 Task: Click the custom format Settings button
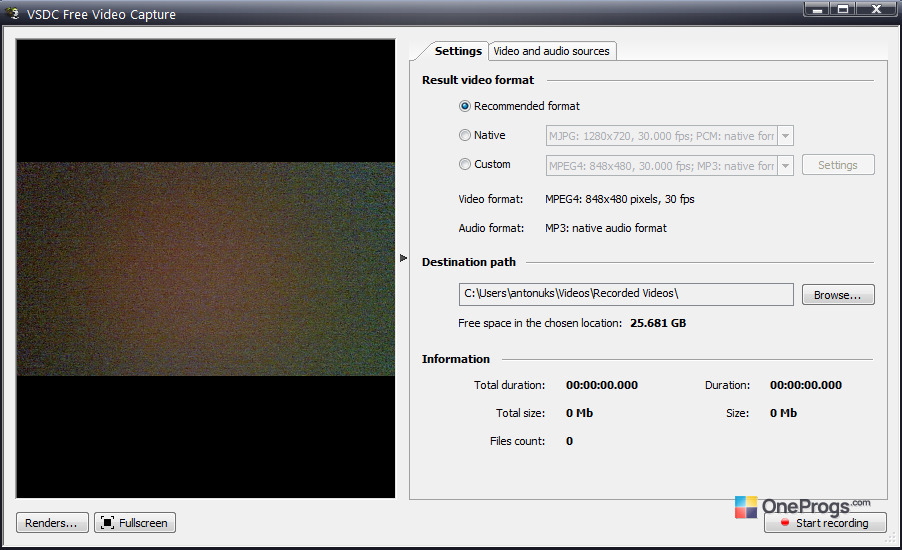[x=838, y=165]
